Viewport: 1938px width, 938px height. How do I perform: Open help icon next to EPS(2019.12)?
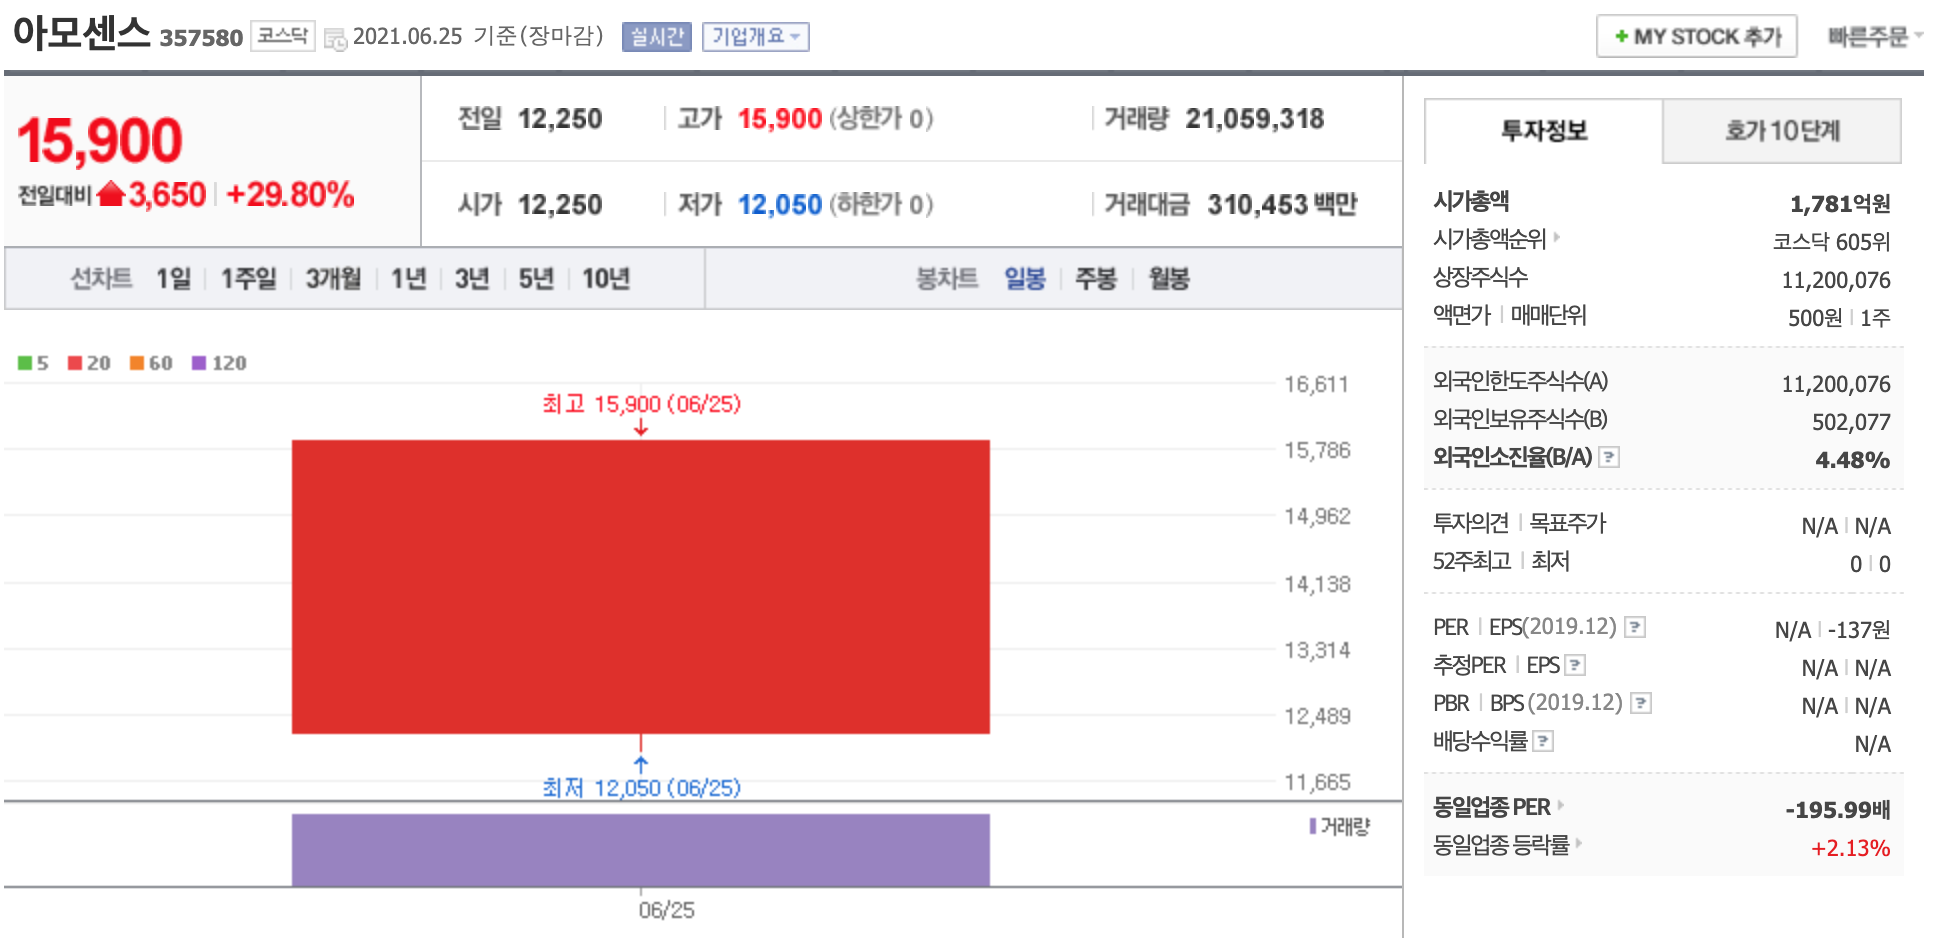pos(1635,627)
